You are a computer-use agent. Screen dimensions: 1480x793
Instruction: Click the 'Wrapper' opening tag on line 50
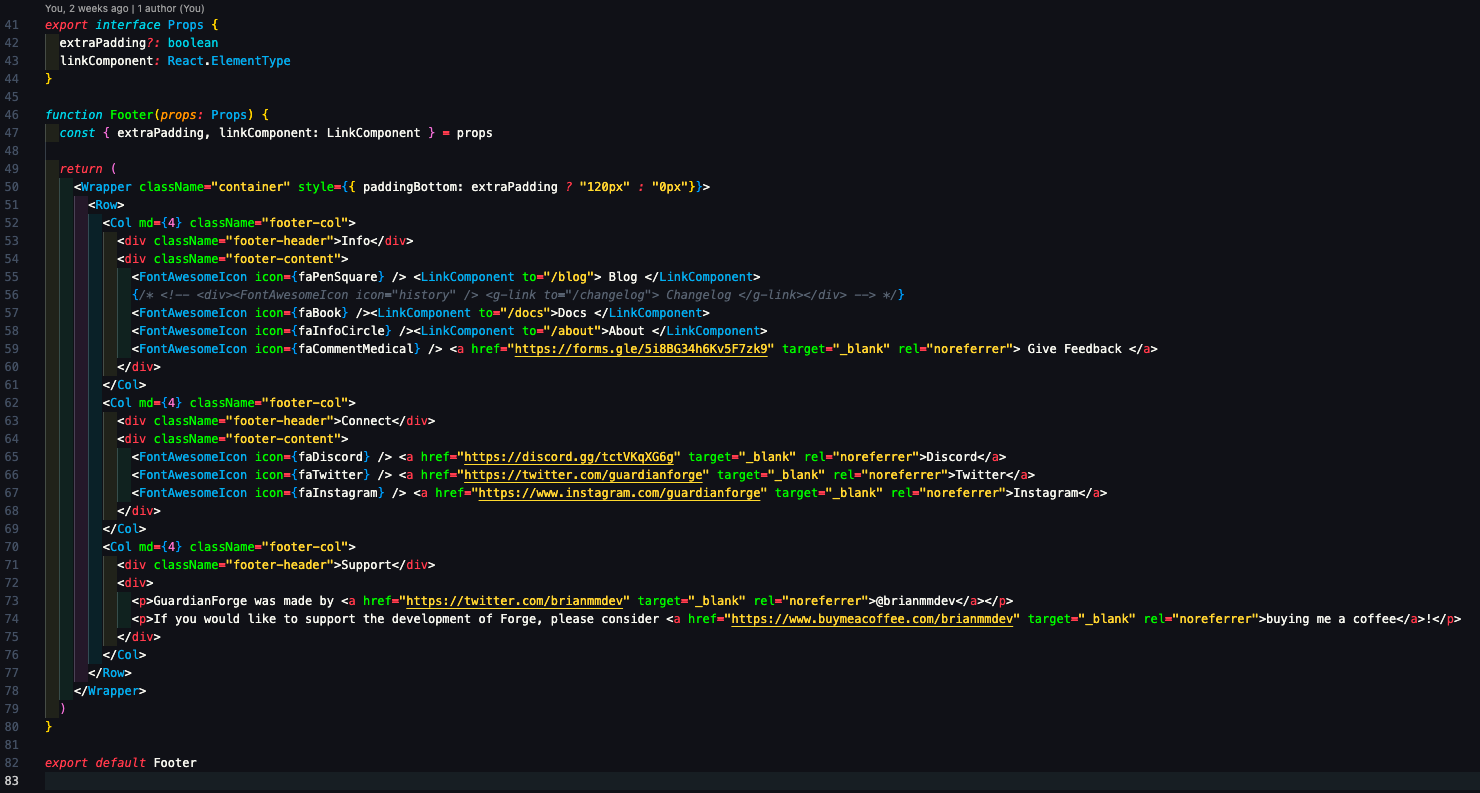[x=106, y=187]
